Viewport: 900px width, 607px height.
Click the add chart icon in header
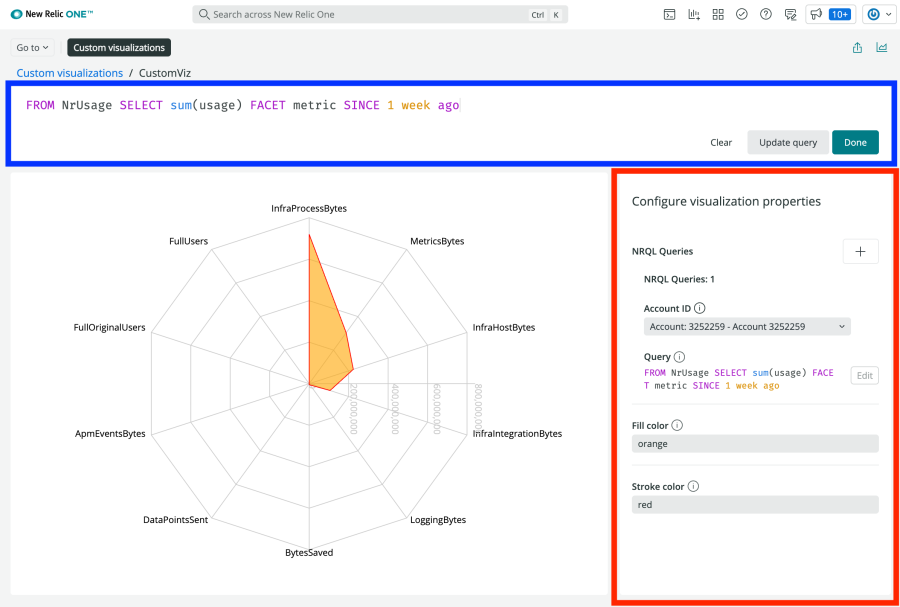694,15
